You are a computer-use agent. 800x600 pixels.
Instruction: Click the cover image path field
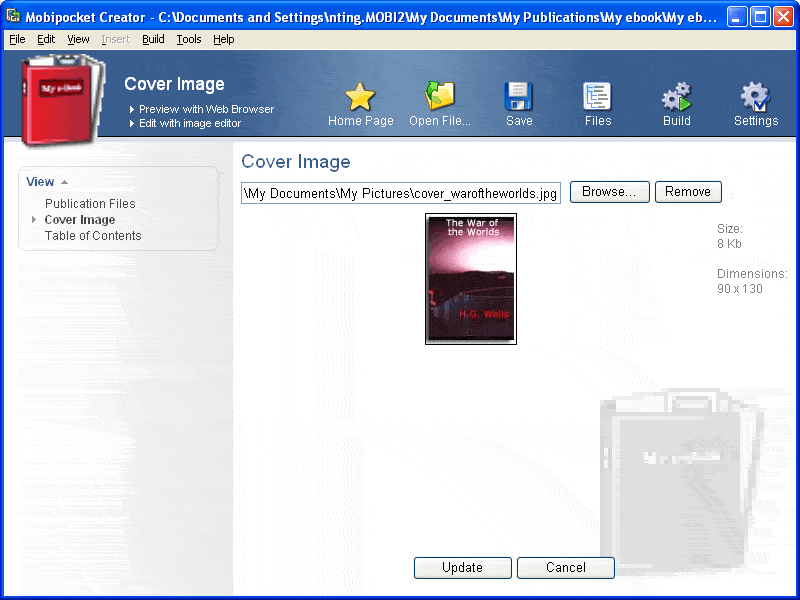tap(401, 193)
